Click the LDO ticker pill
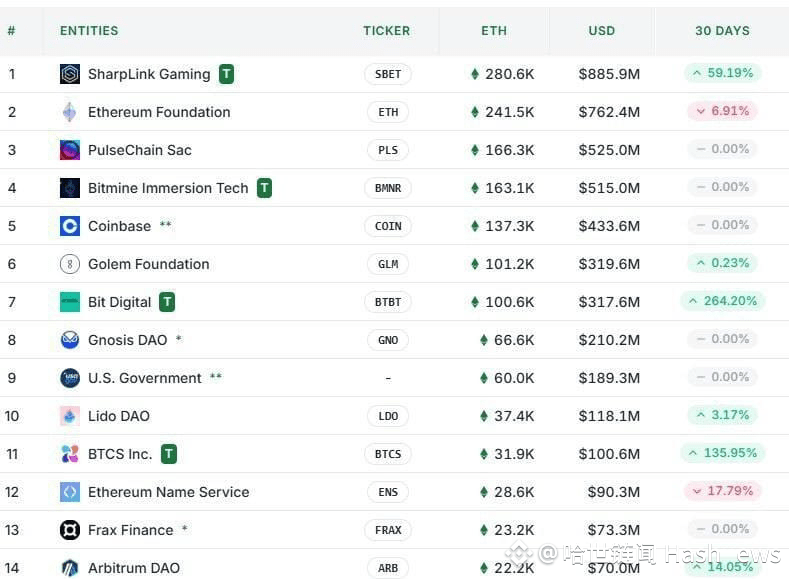Screen dimensions: 789x579 coord(388,416)
